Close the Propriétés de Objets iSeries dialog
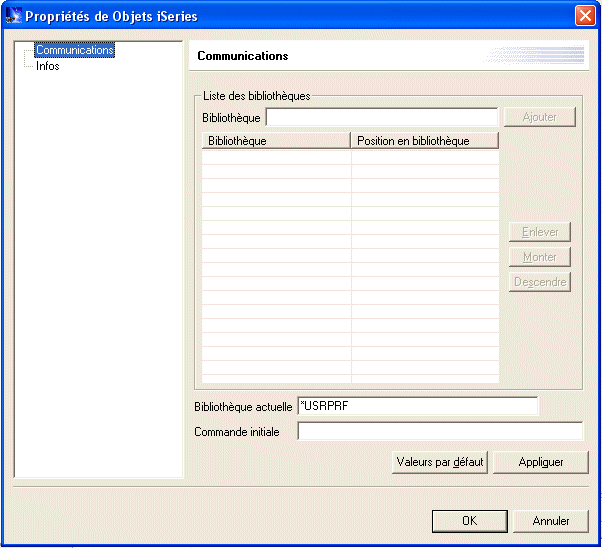Viewport: 602px width, 548px height. point(585,16)
